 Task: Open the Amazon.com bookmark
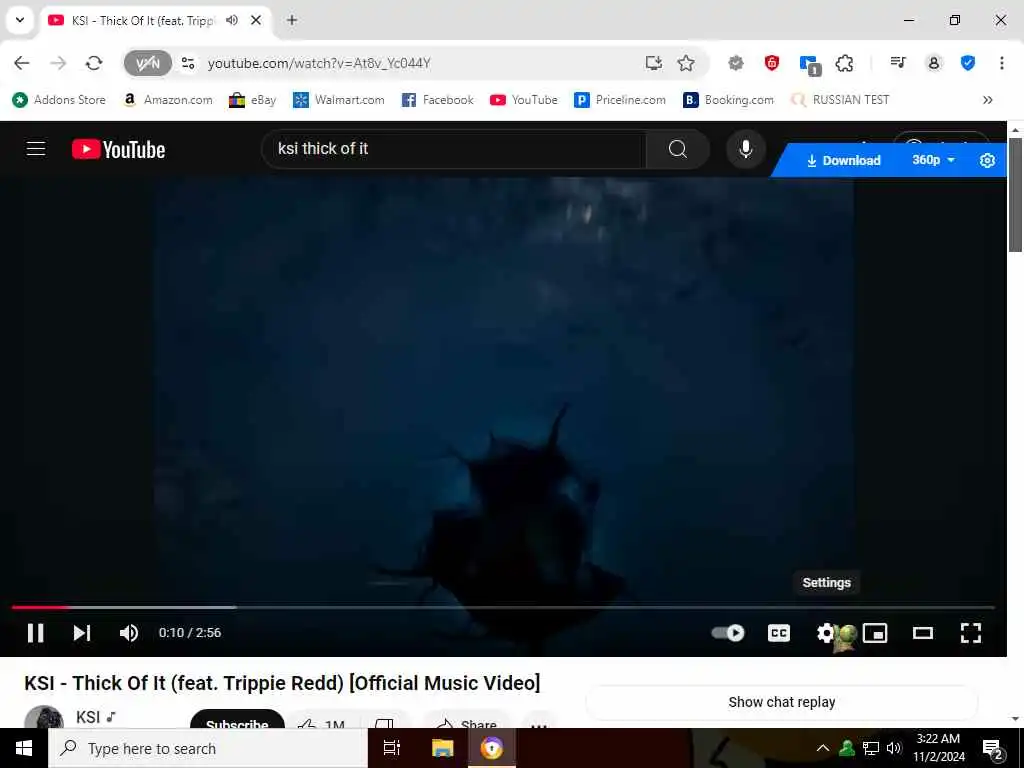click(168, 100)
